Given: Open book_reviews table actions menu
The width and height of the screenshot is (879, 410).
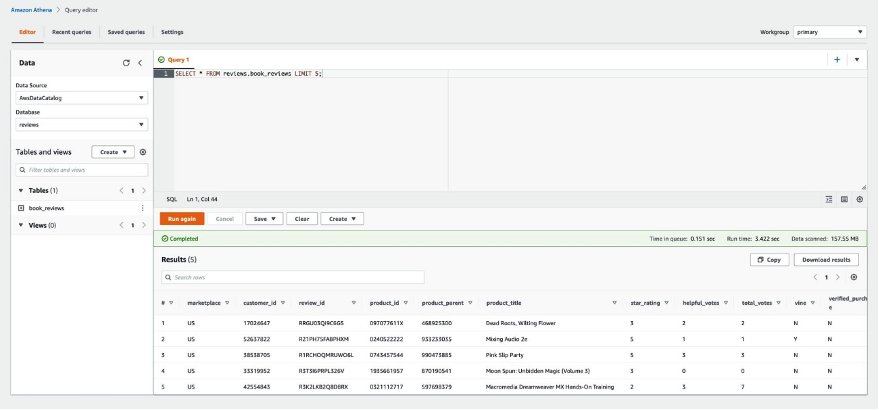Looking at the screenshot, I should (142, 208).
